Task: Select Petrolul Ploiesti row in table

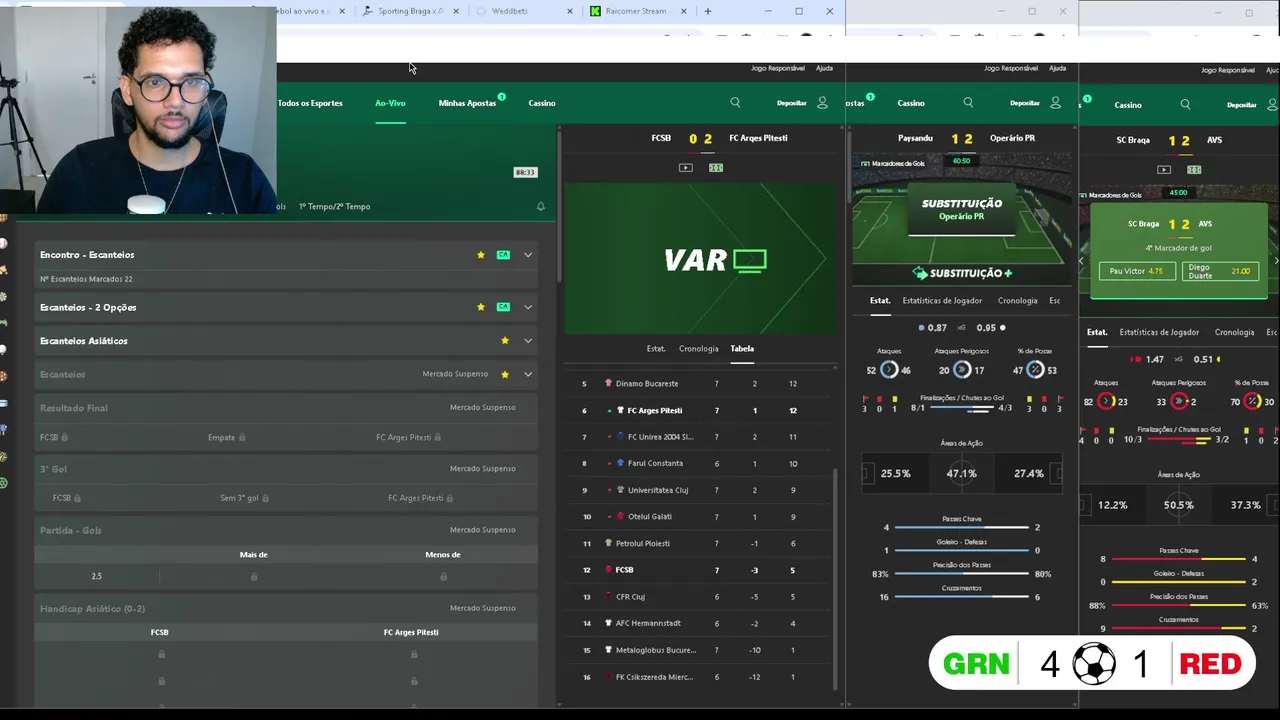Action: pos(700,544)
